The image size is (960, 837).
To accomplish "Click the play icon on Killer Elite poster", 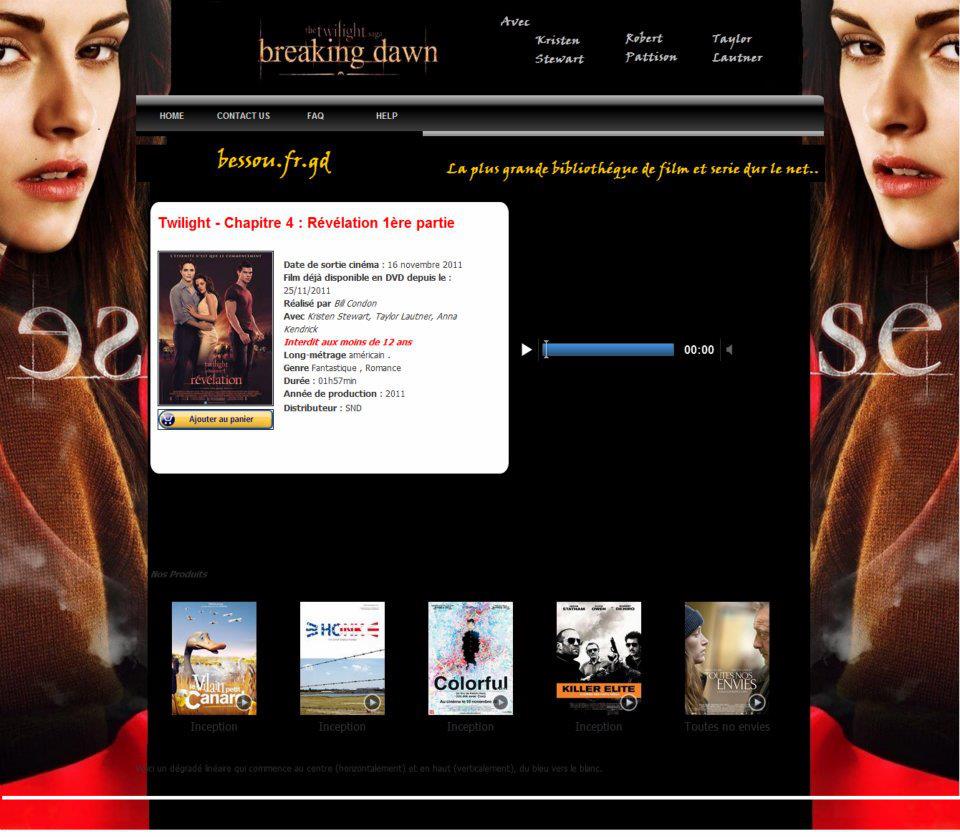I will point(628,702).
